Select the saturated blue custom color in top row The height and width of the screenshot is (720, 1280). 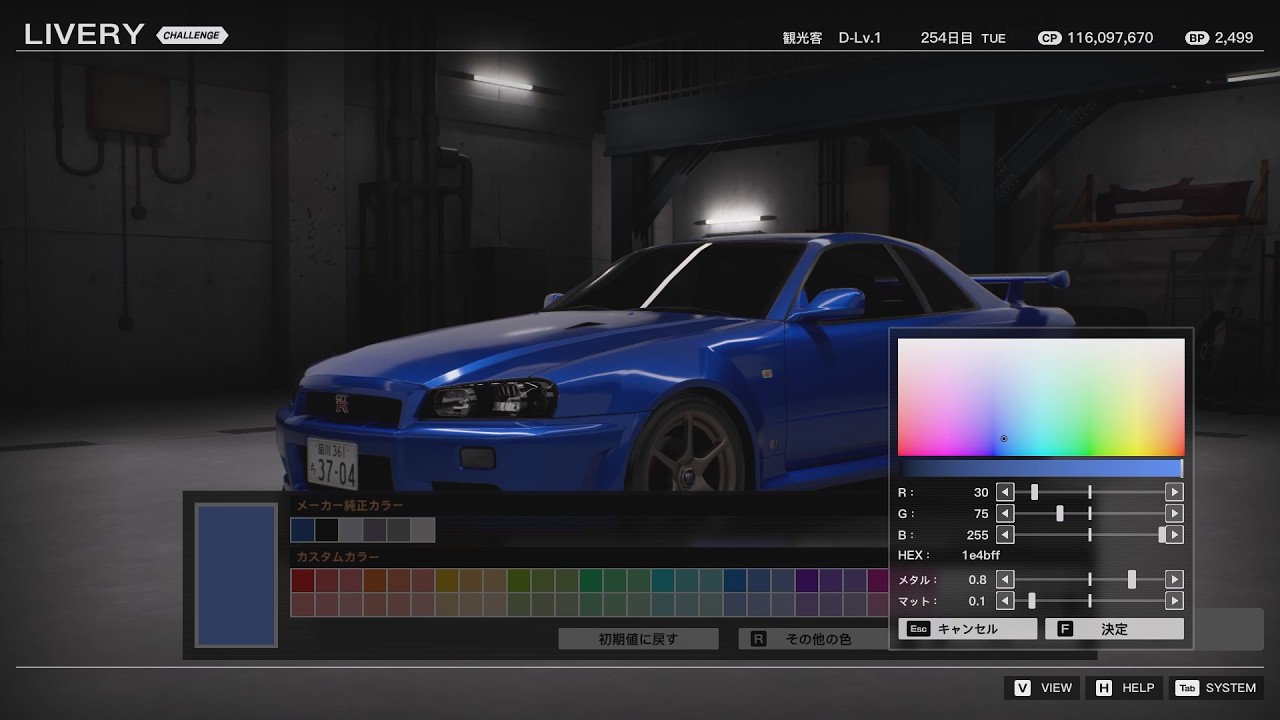click(x=735, y=580)
